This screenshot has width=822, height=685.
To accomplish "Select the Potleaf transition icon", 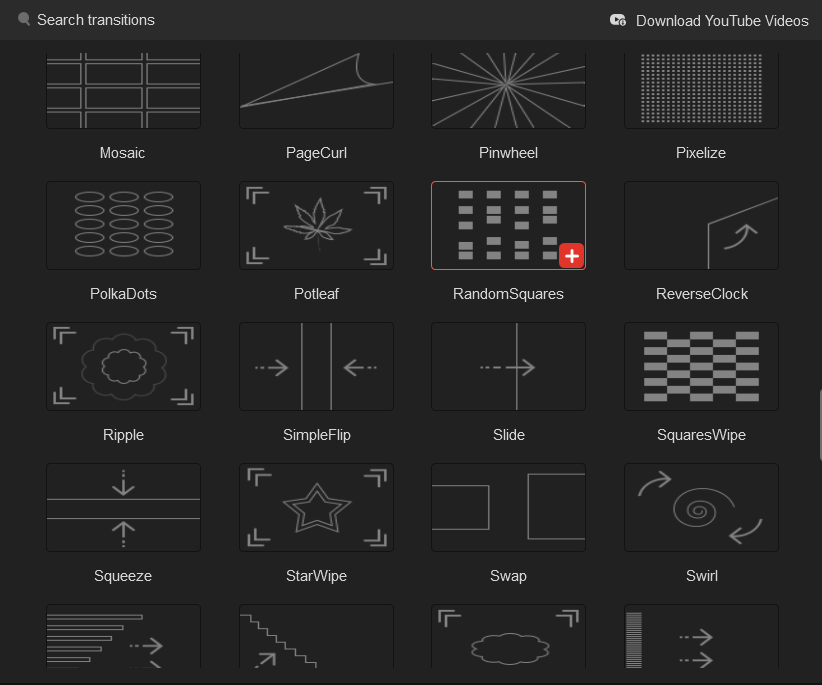I will click(x=316, y=225).
